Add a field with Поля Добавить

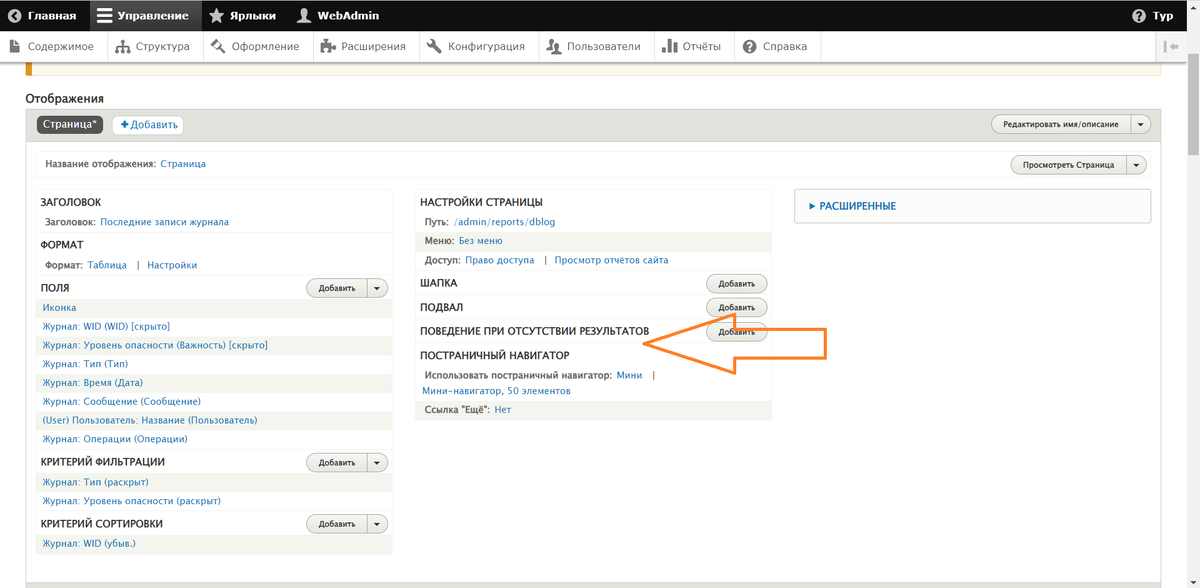tap(337, 288)
